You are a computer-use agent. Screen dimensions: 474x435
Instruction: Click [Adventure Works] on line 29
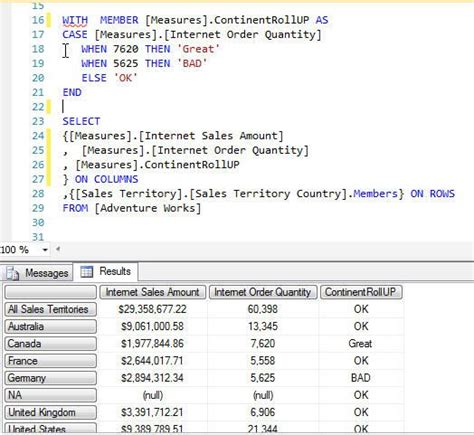click(x=148, y=208)
